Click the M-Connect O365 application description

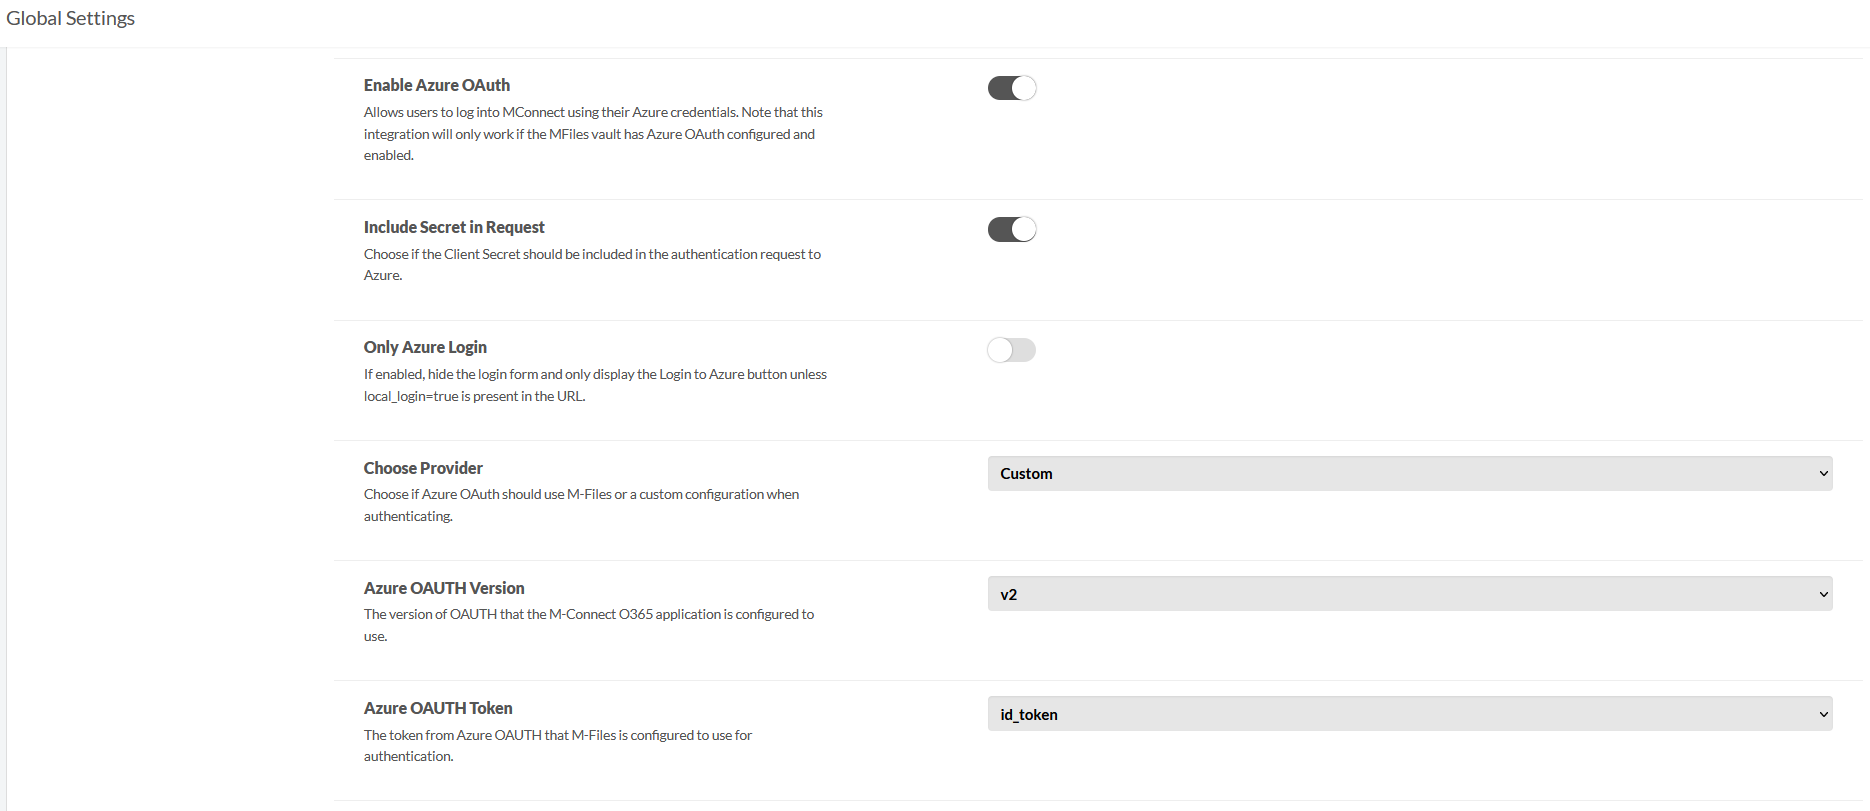tap(589, 615)
